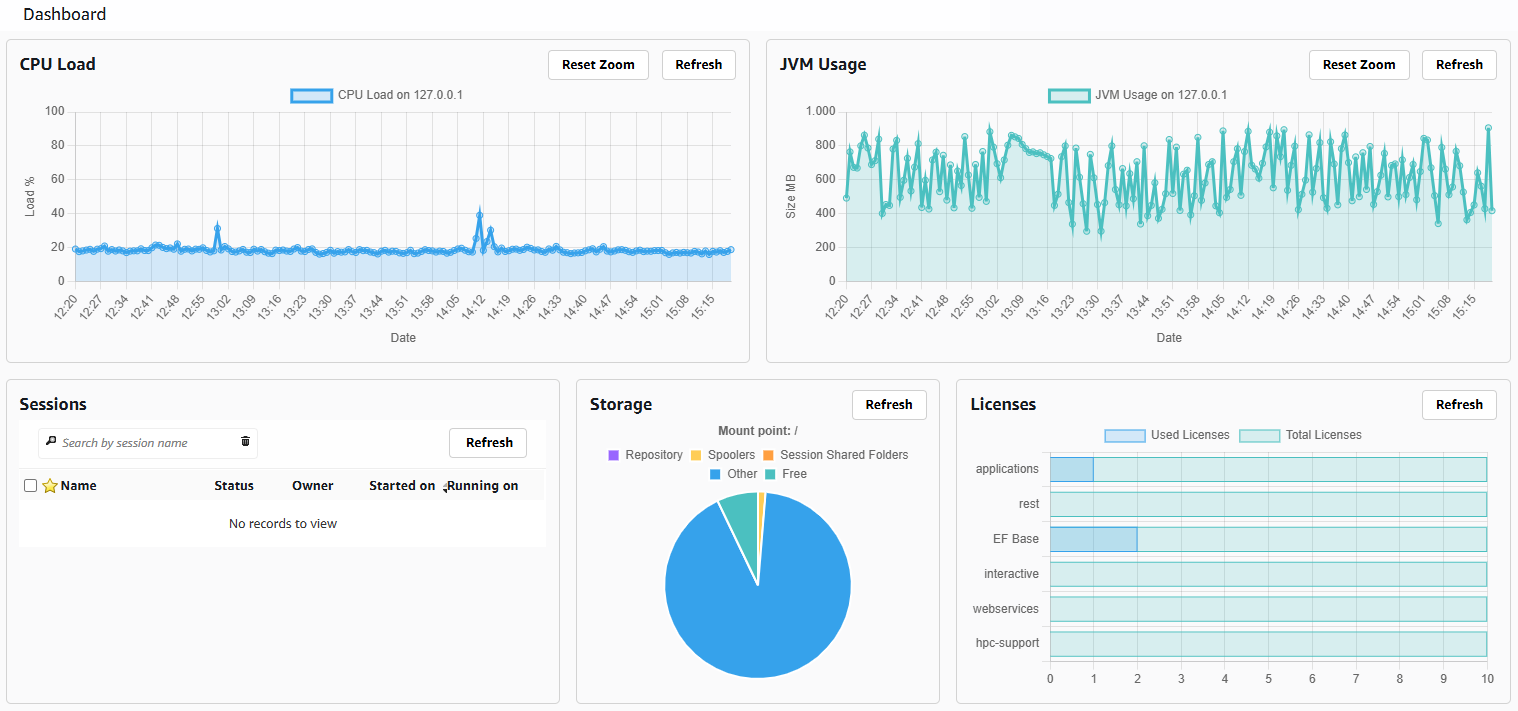Click the star icon in Sessions header

tap(49, 486)
